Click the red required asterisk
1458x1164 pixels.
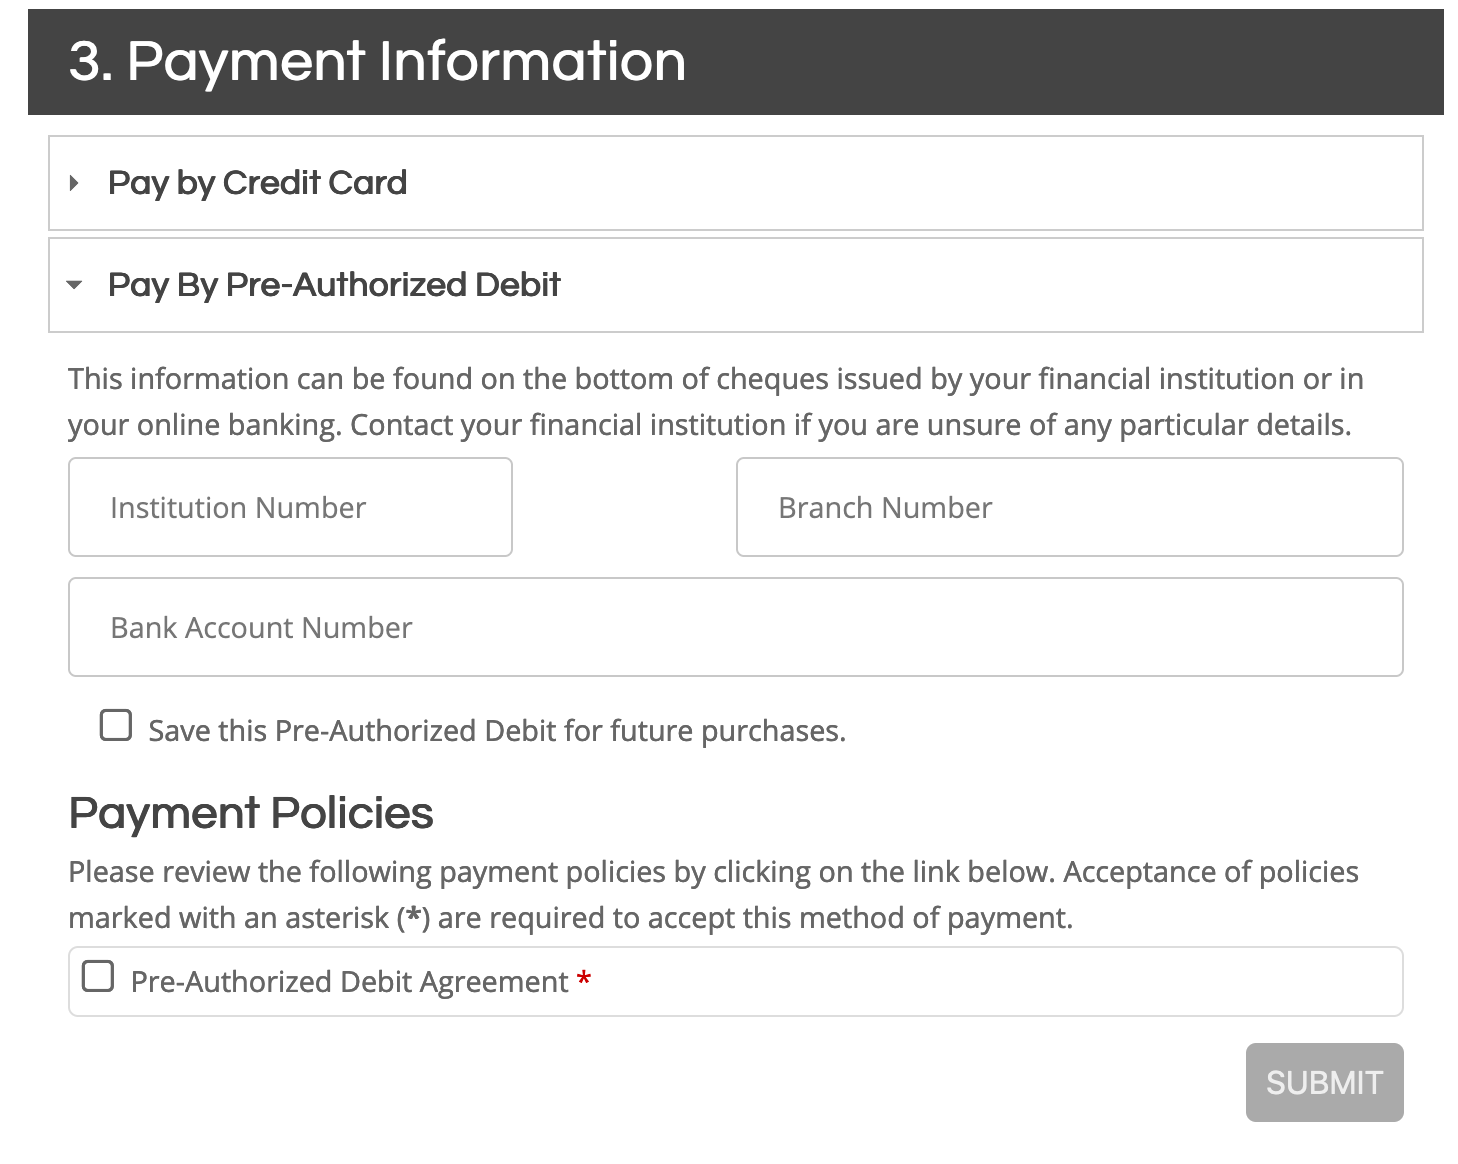coord(584,981)
